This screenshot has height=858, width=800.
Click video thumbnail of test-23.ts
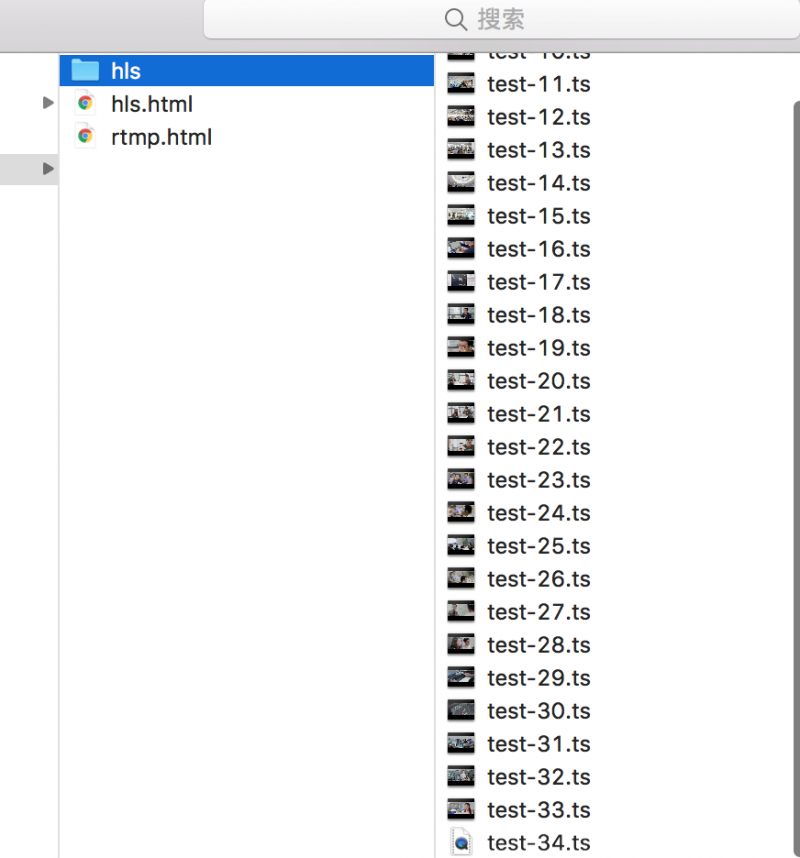(461, 479)
